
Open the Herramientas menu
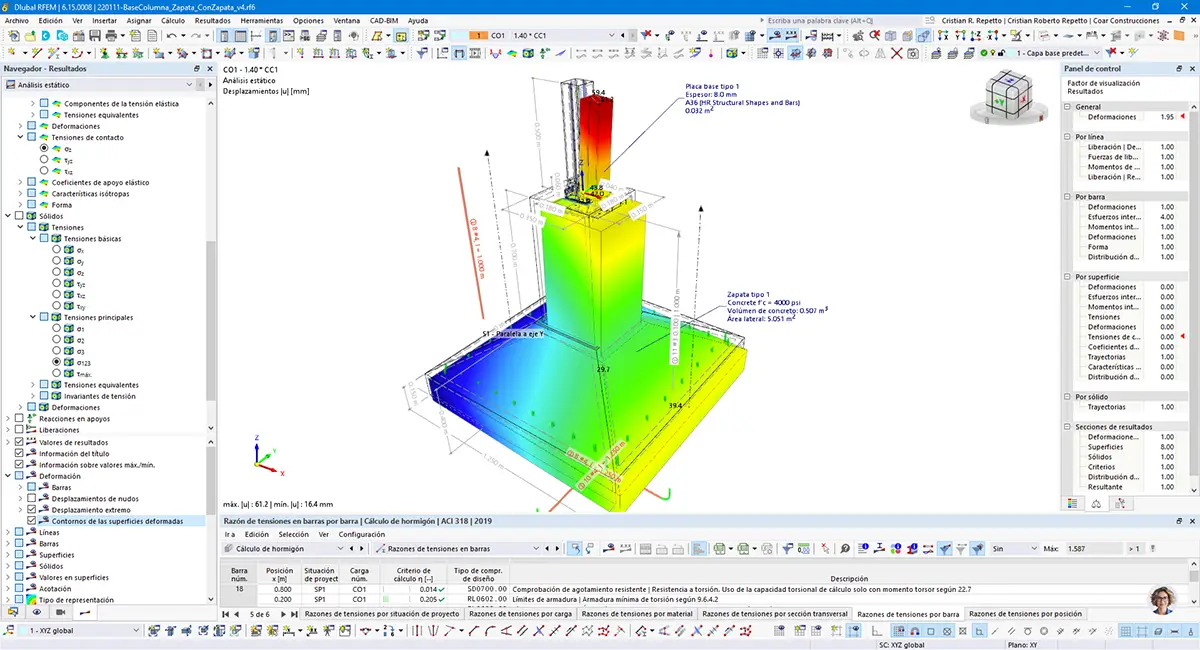(261, 20)
